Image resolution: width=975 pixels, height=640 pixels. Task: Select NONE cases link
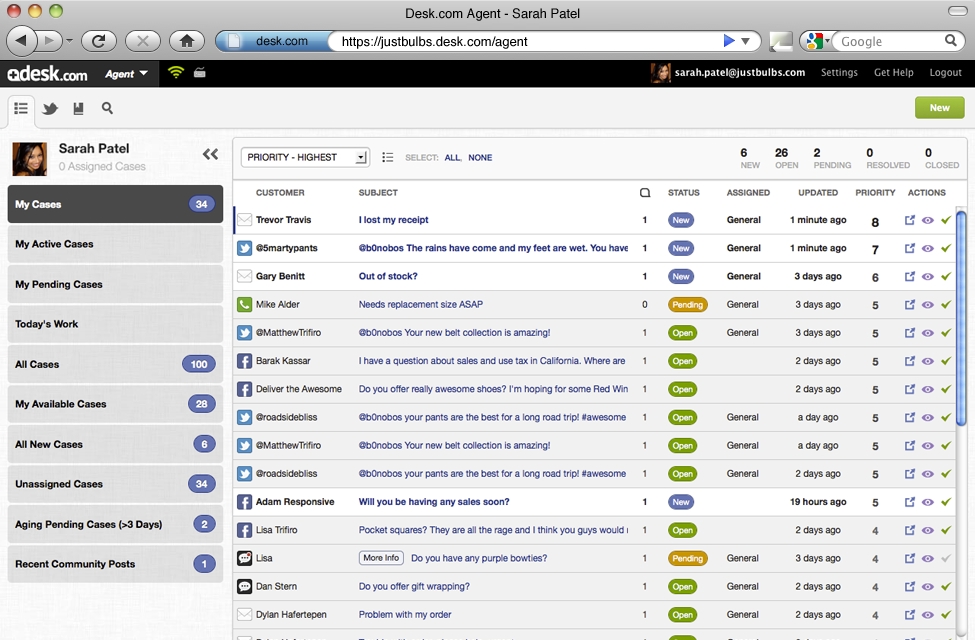pos(480,158)
